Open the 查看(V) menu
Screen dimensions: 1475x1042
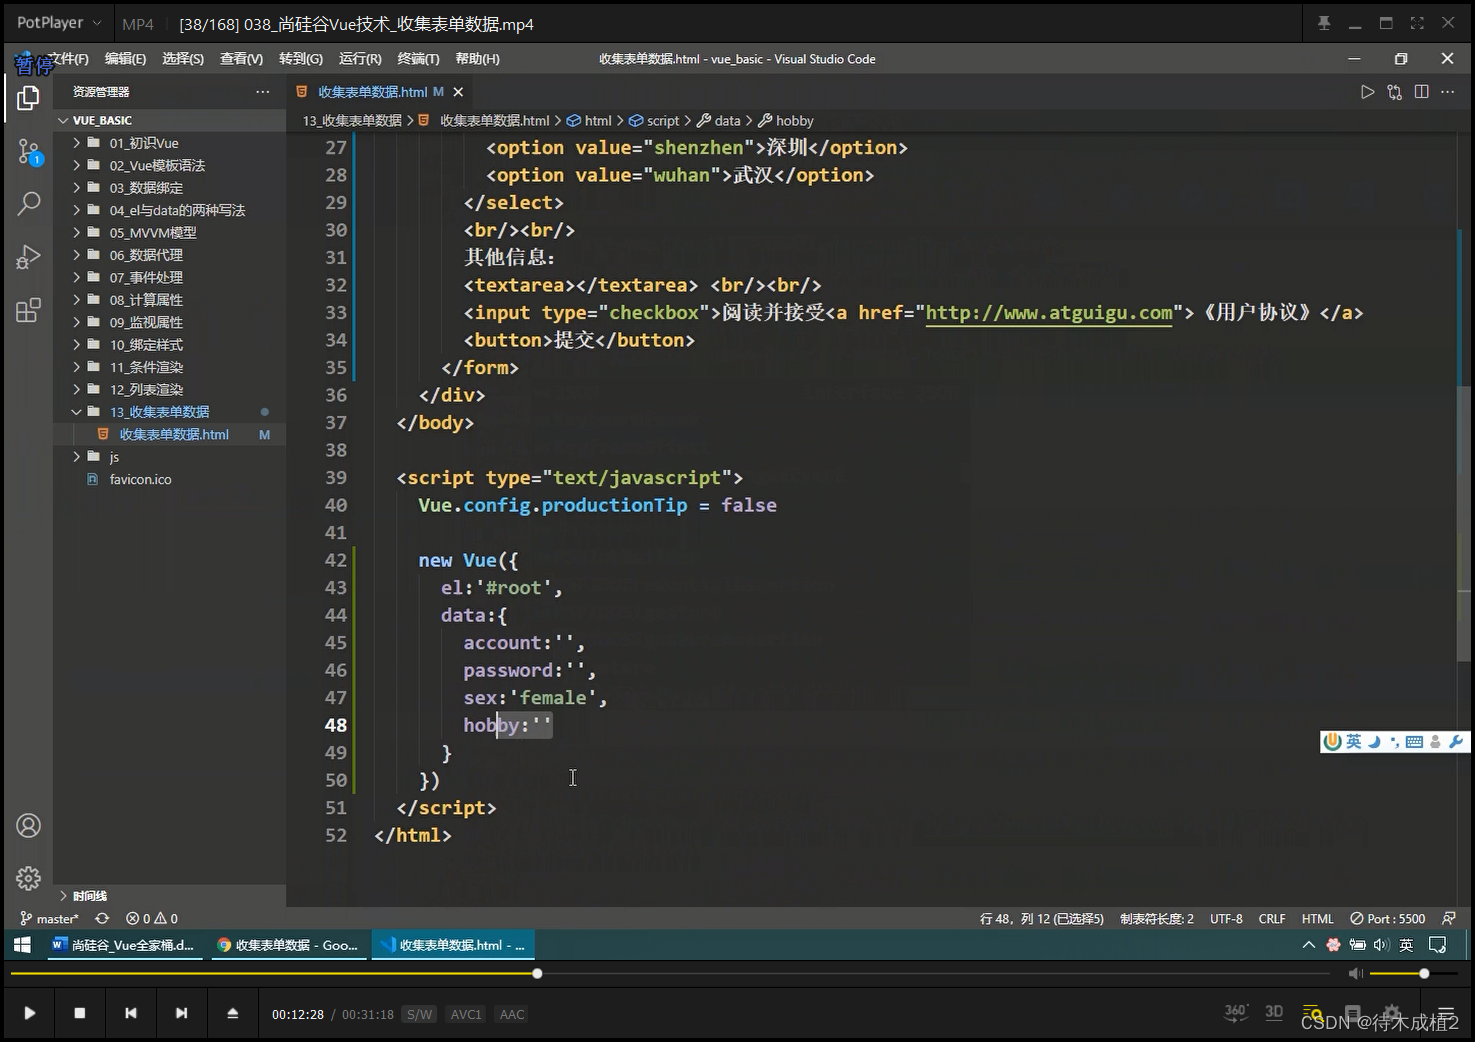click(241, 59)
